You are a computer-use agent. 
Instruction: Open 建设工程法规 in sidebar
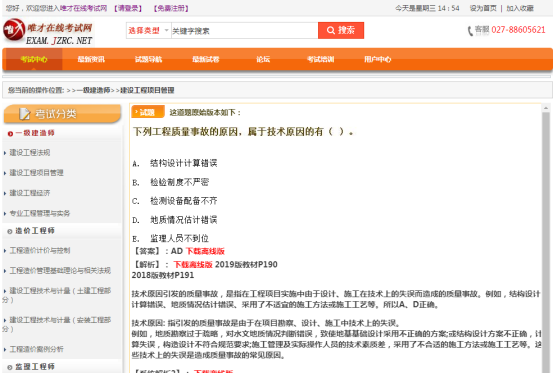(x=30, y=153)
